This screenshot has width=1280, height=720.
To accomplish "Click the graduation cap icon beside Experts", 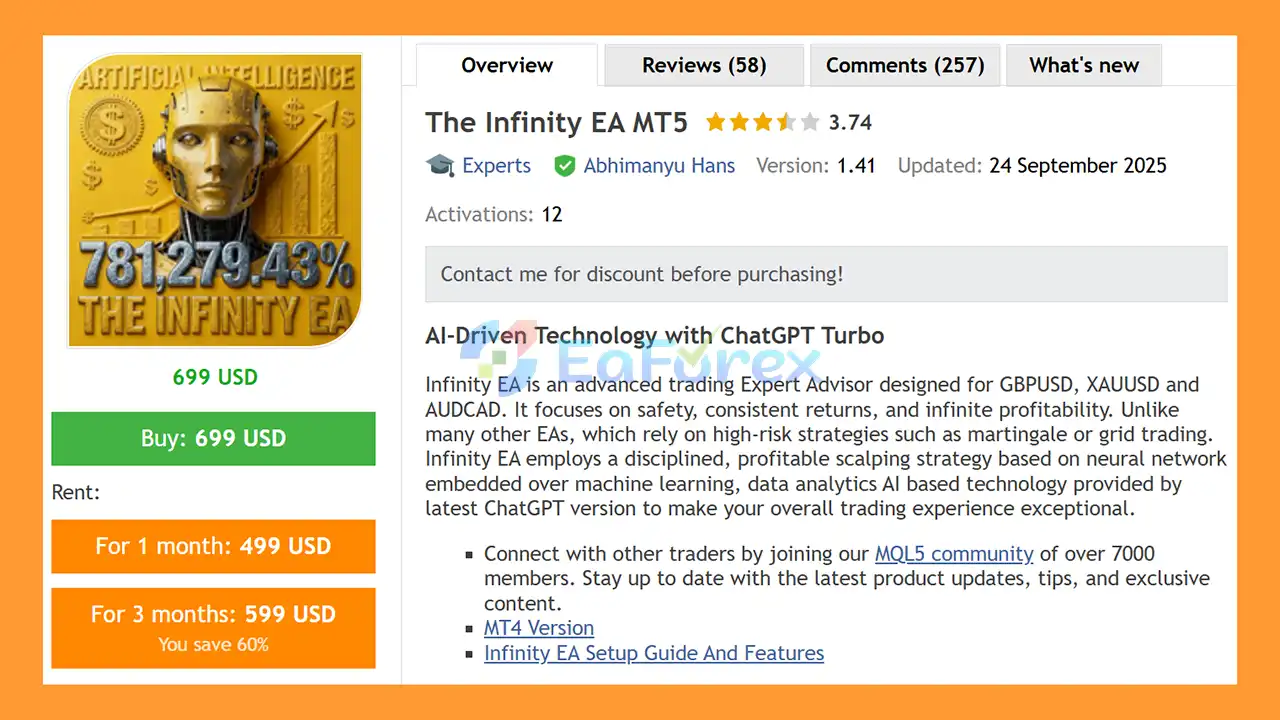I will pyautogui.click(x=440, y=165).
